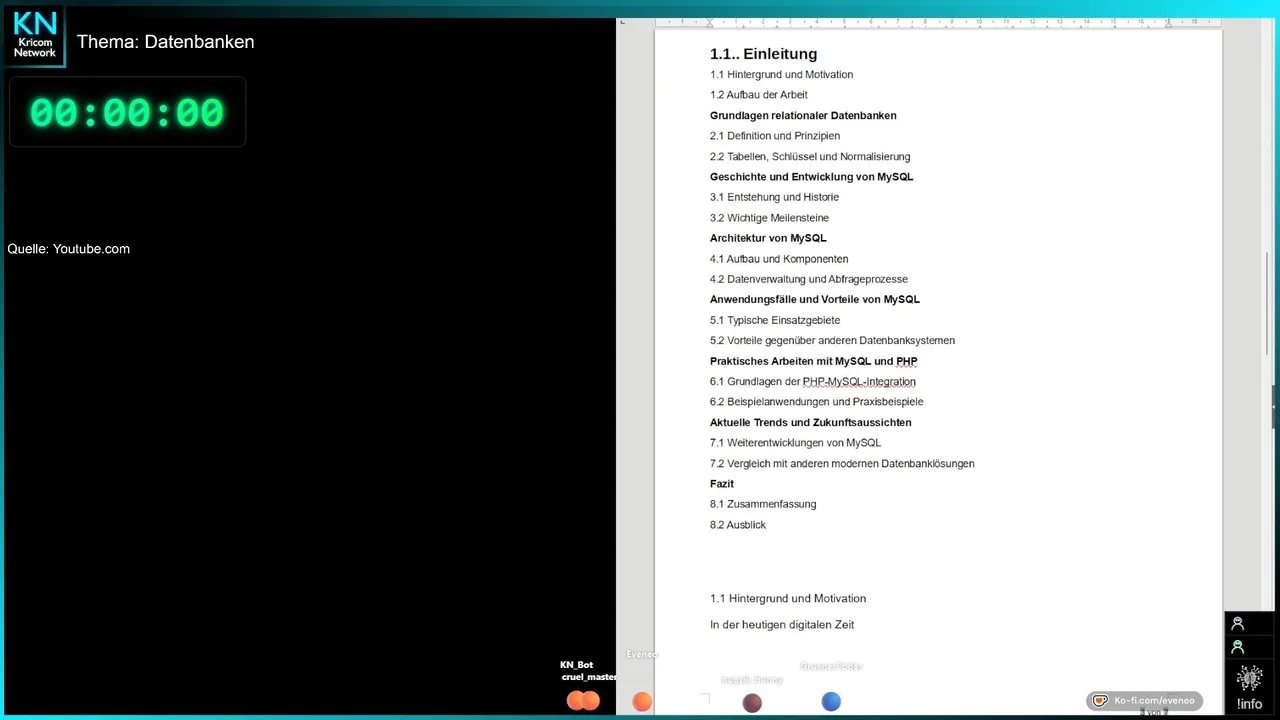Click the Bugsik Bunny brown avatar
The image size is (1280, 720).
(752, 703)
